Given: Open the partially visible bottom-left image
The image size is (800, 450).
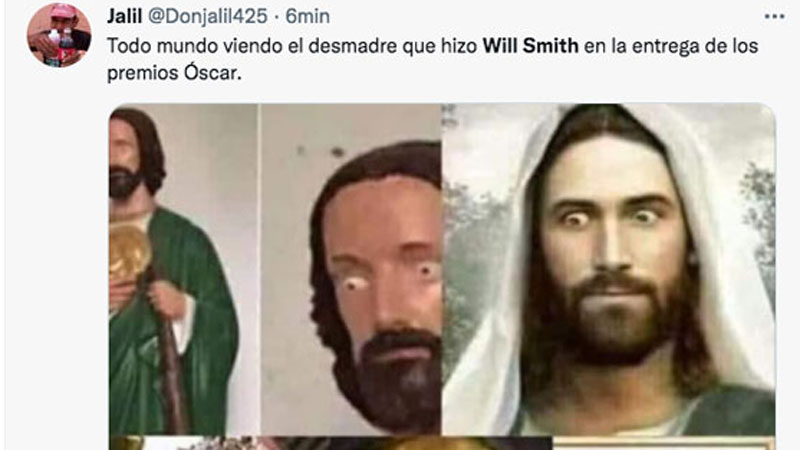Looking at the screenshot, I should [184, 443].
